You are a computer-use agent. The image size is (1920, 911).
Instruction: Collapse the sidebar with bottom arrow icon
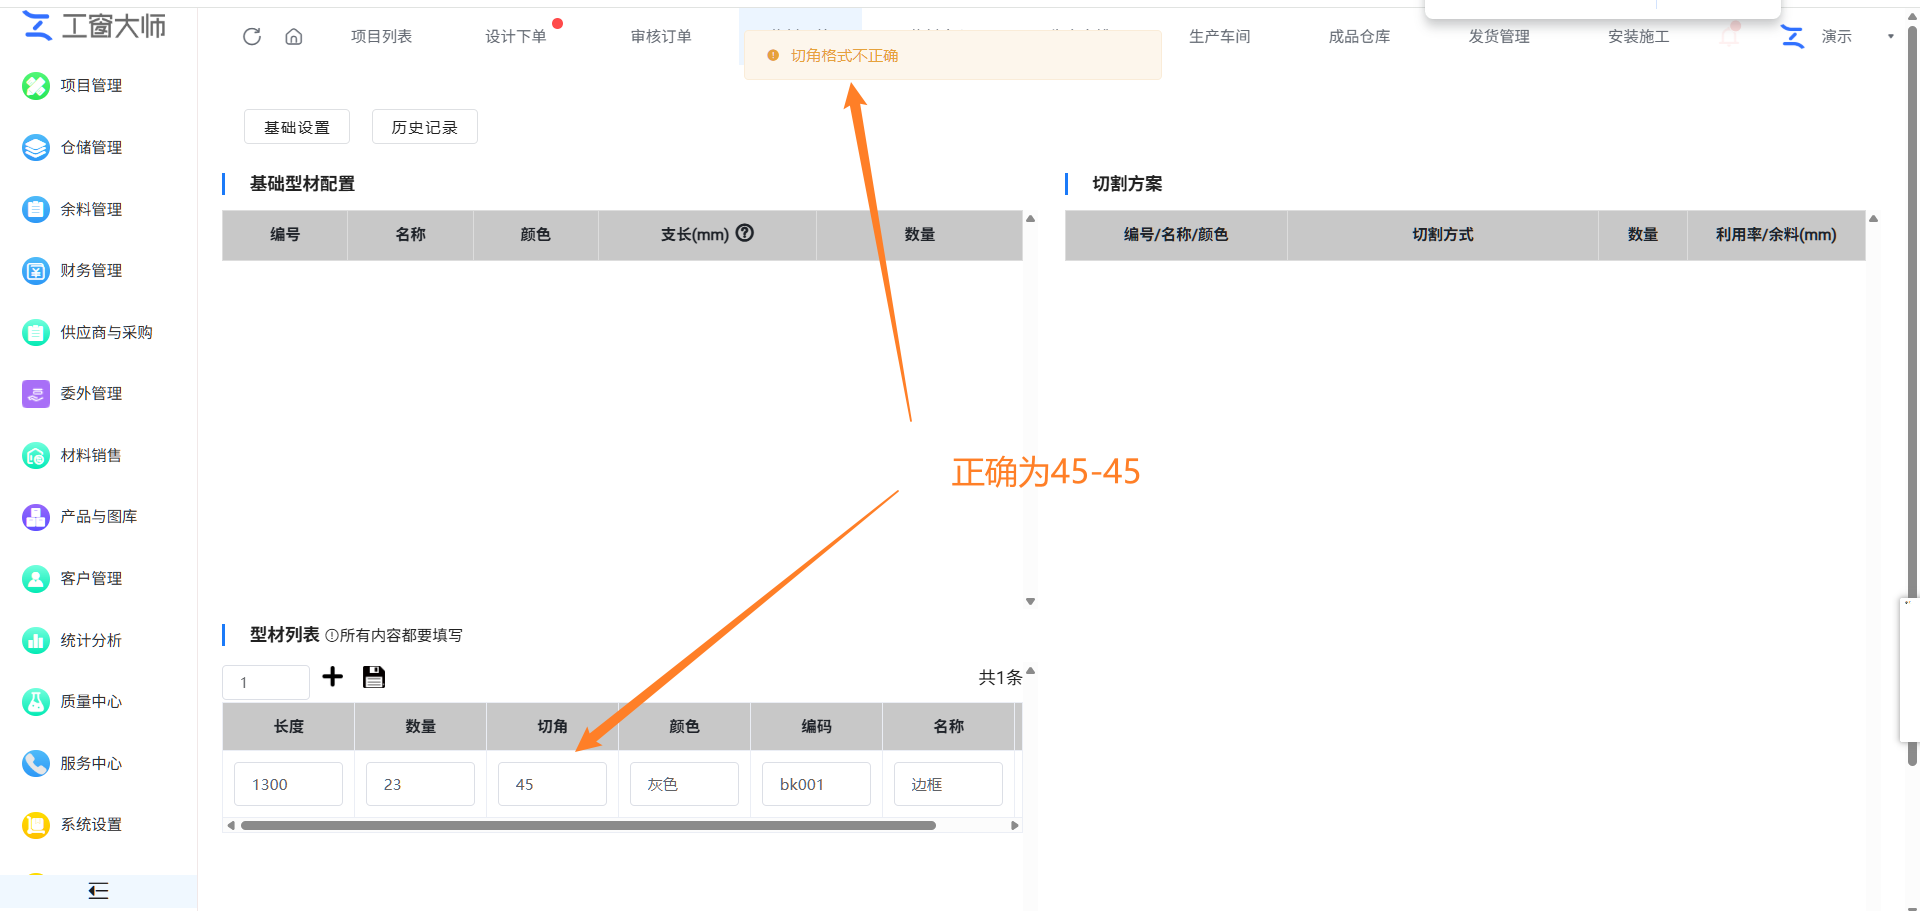(98, 891)
